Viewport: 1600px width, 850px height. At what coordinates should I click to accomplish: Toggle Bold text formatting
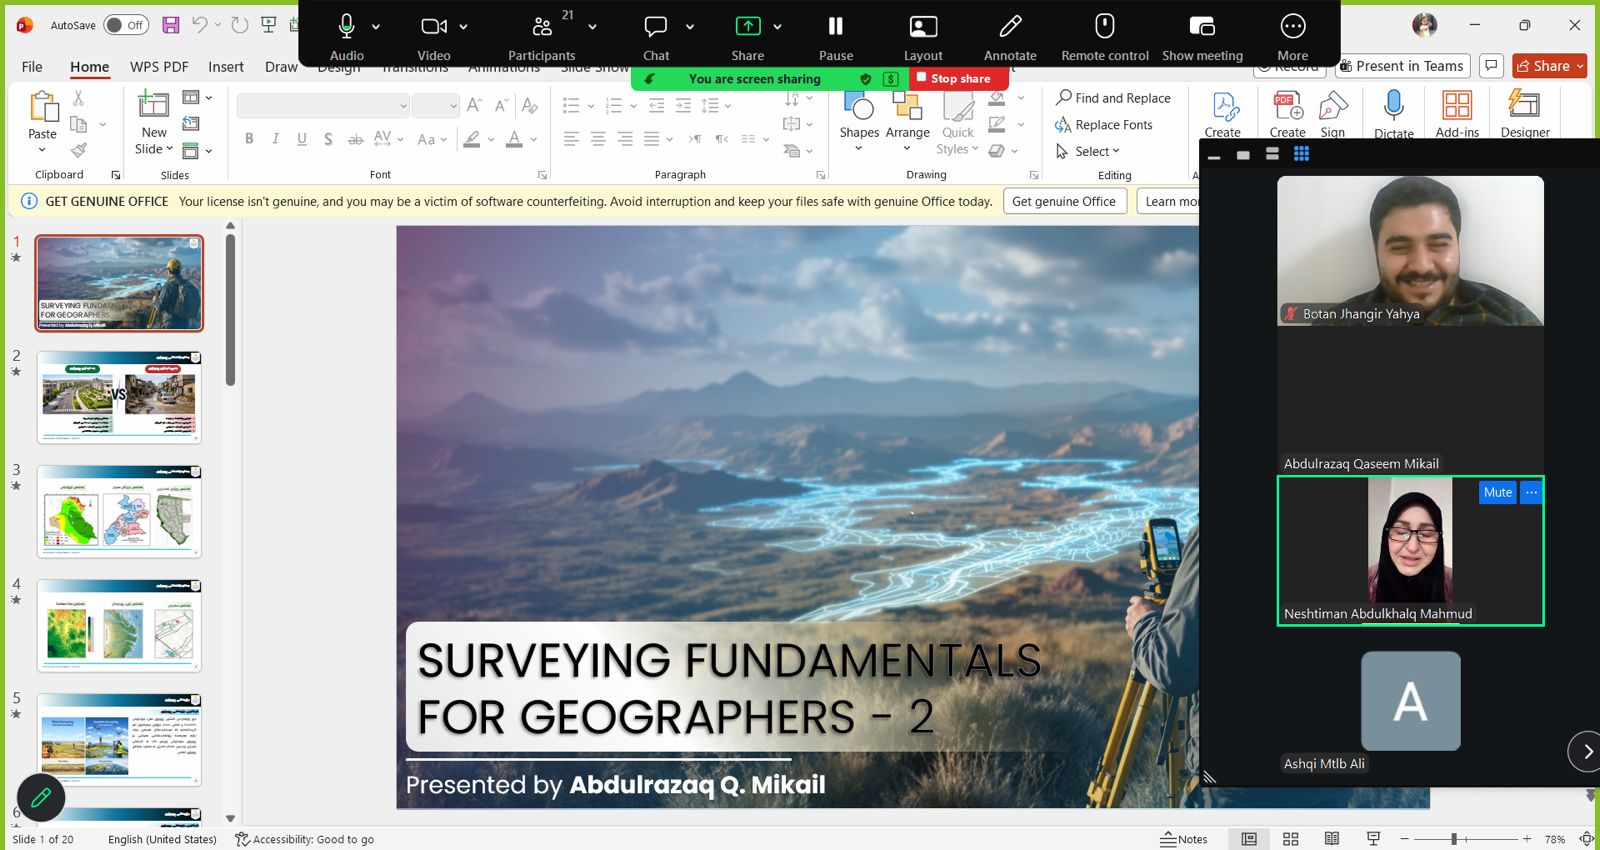(249, 139)
